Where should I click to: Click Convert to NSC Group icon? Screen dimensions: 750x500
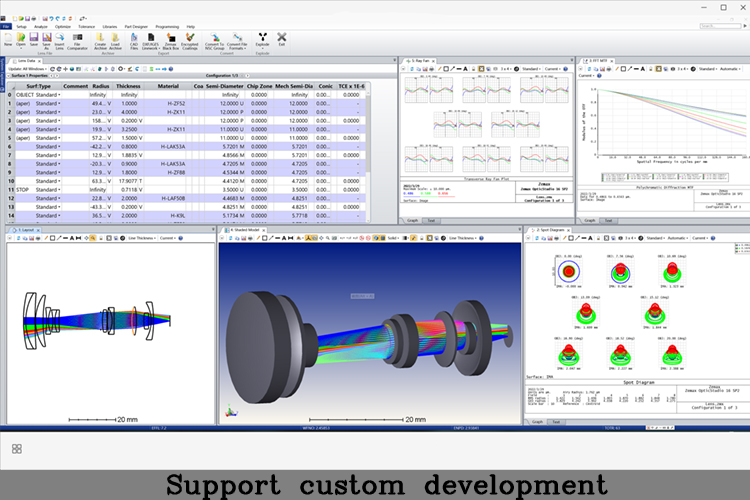coord(214,39)
